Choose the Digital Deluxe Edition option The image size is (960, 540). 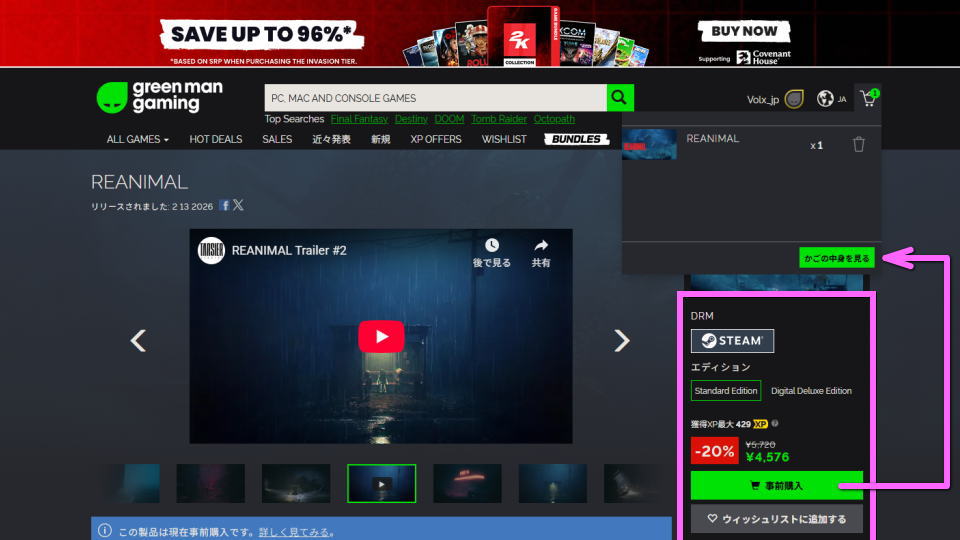(811, 391)
